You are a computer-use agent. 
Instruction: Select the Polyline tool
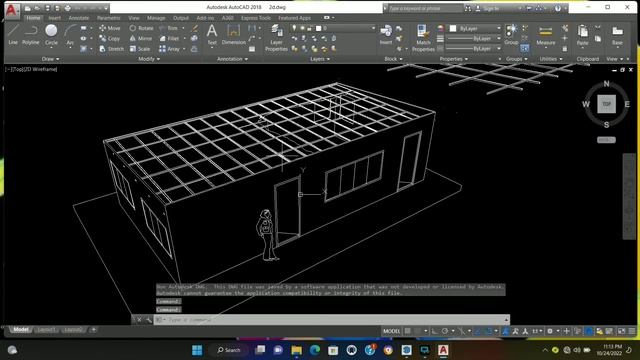[31, 34]
